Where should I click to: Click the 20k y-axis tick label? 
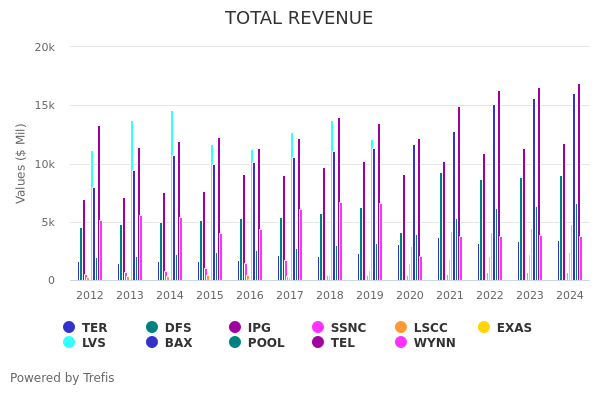[x=44, y=47]
